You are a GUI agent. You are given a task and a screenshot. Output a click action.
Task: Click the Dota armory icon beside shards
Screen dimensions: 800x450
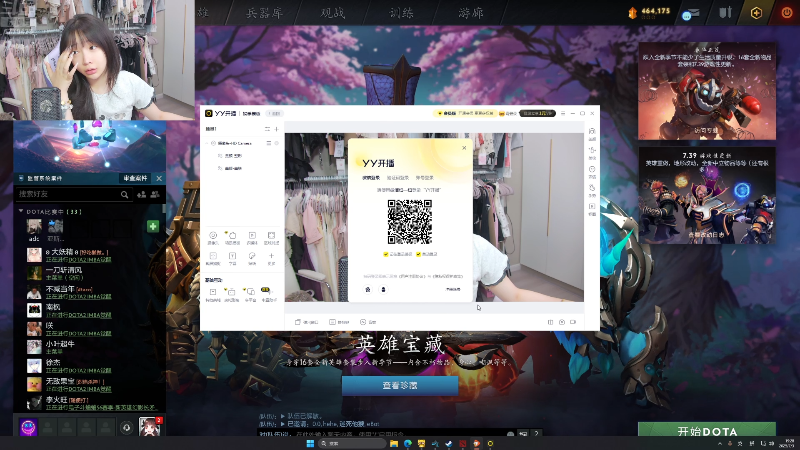[725, 12]
